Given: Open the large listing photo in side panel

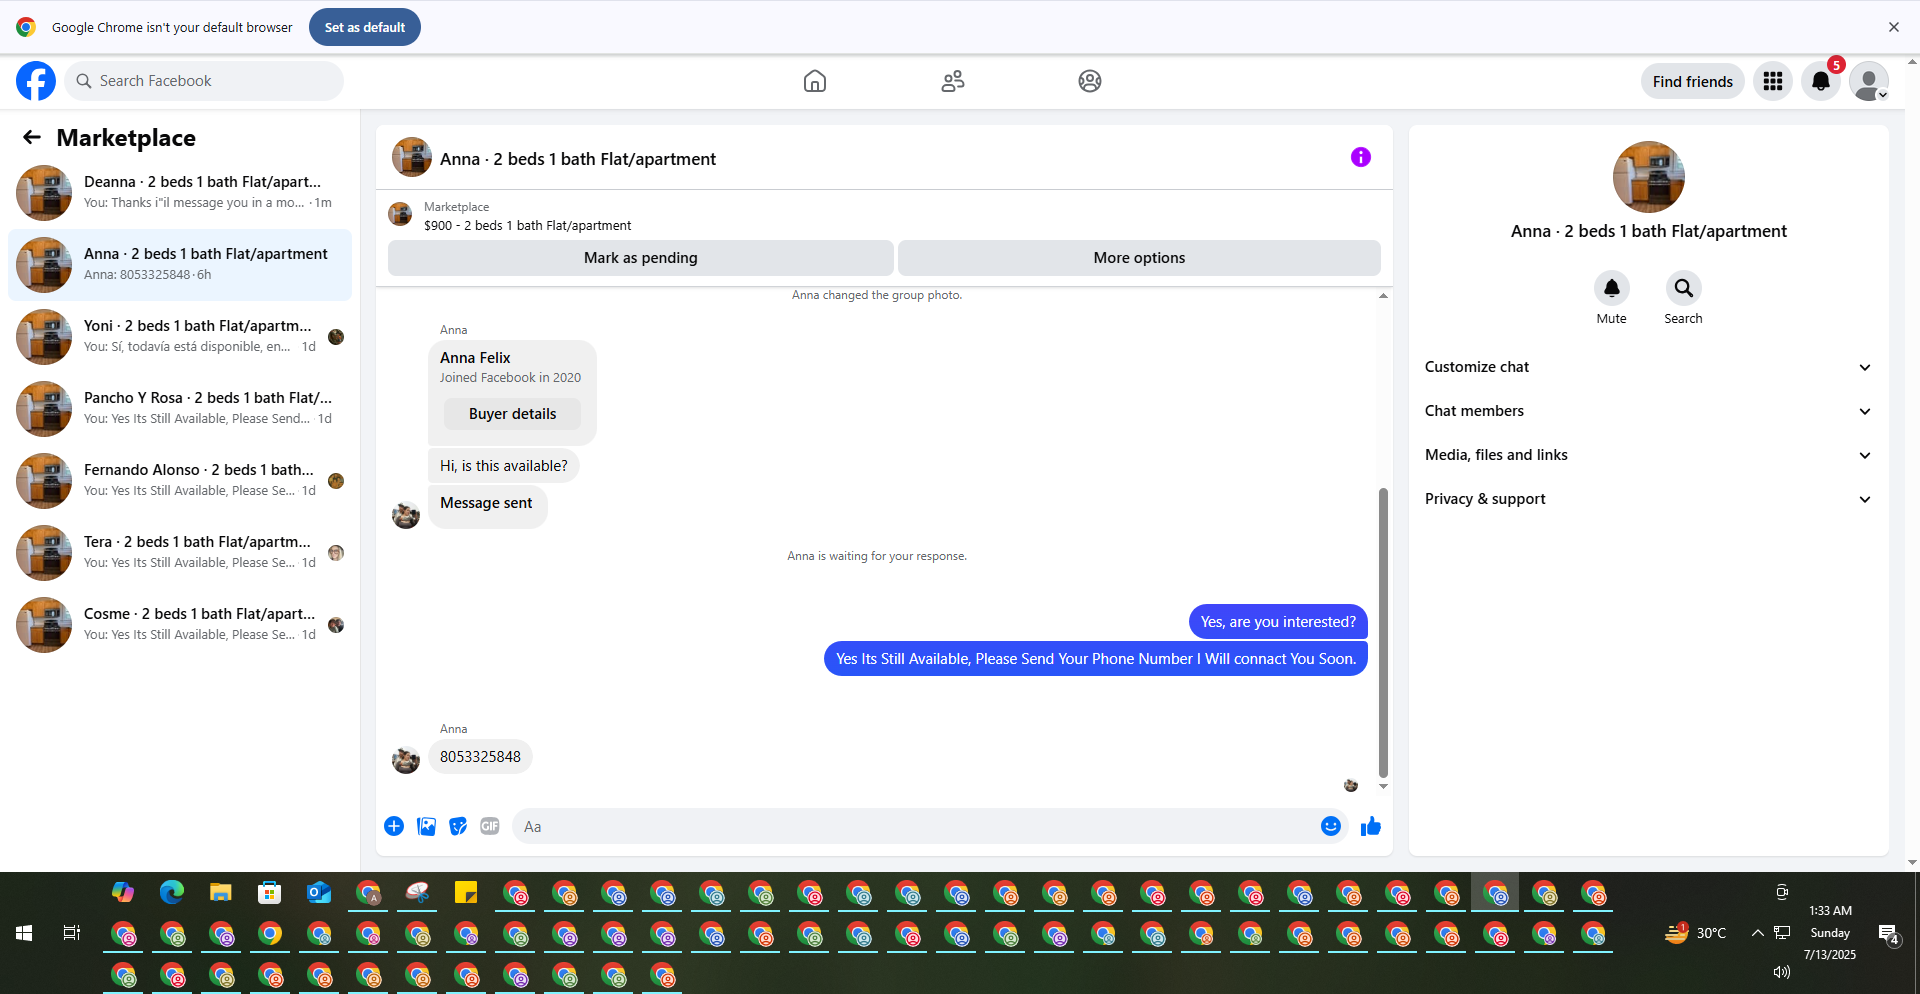Looking at the screenshot, I should [1649, 177].
